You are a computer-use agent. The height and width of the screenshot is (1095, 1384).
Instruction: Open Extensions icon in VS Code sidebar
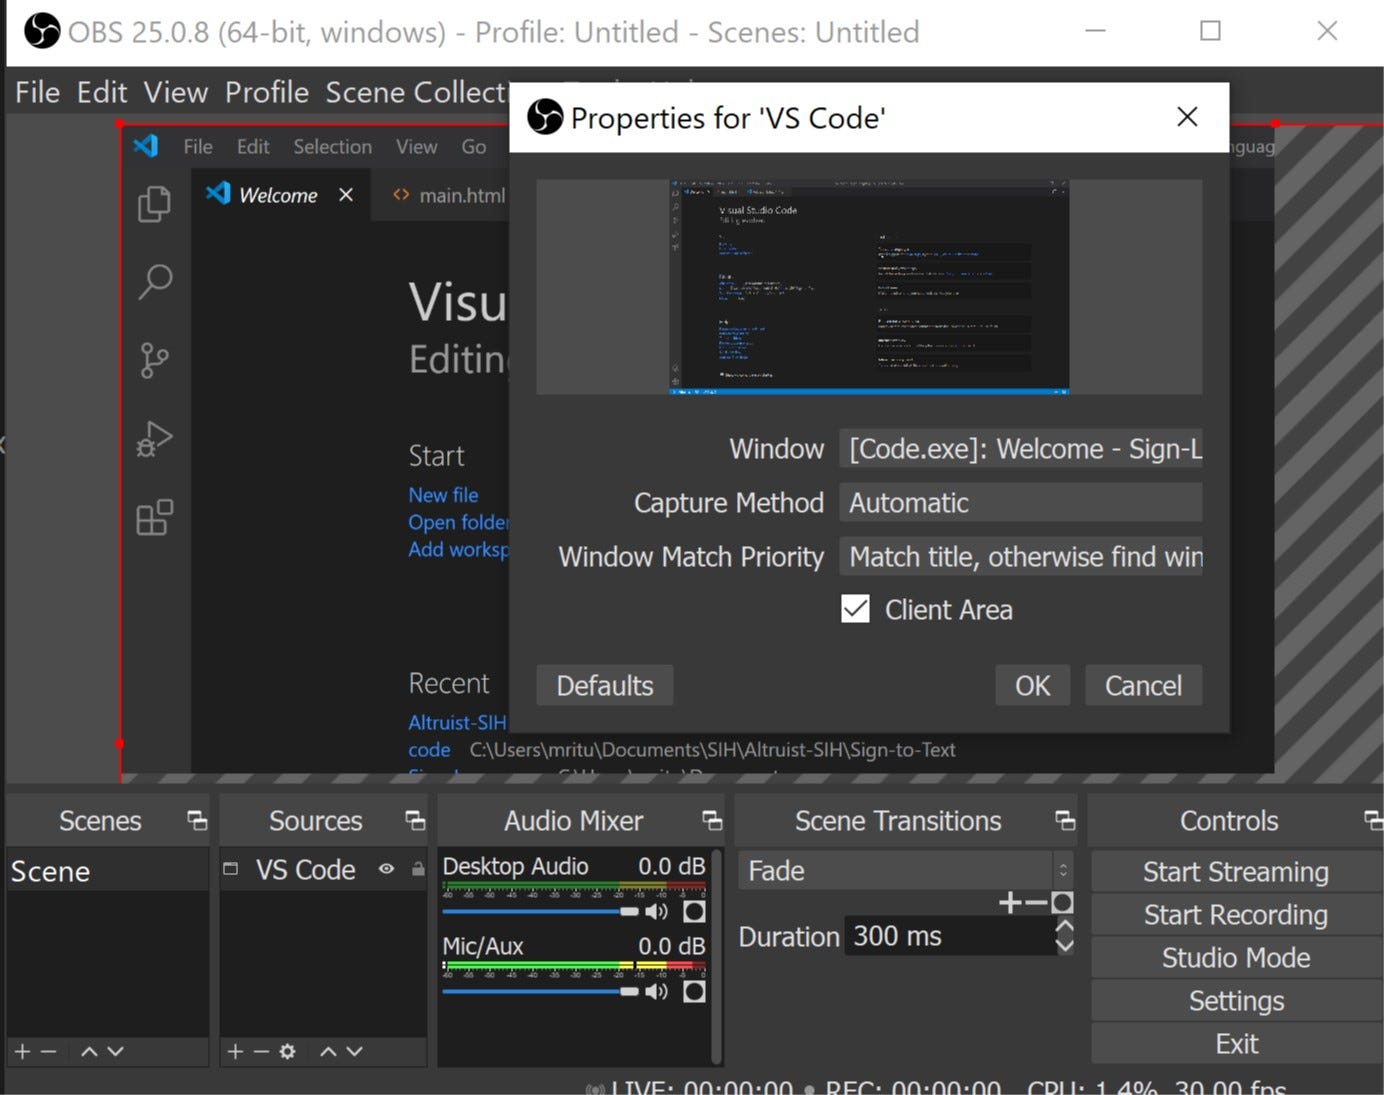pos(154,517)
